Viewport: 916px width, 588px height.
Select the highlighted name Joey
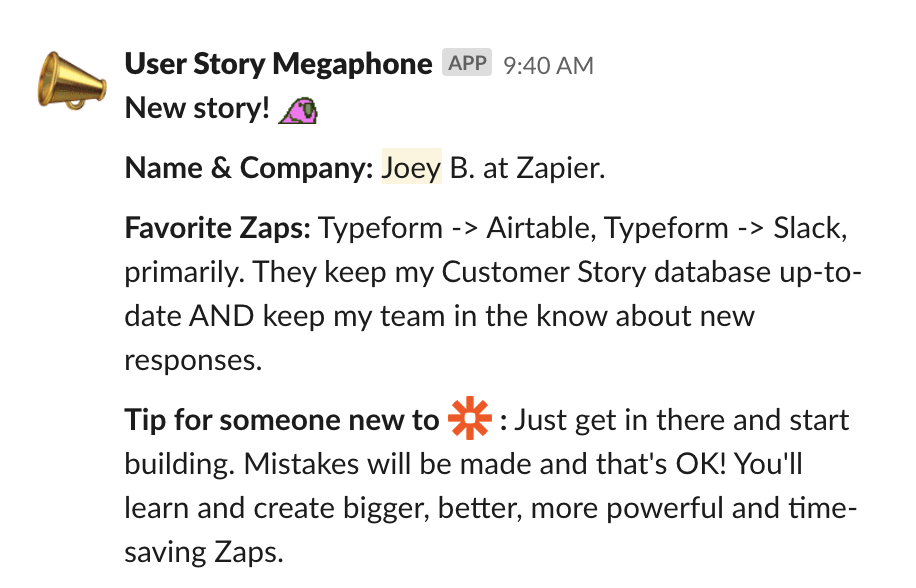tap(411, 168)
